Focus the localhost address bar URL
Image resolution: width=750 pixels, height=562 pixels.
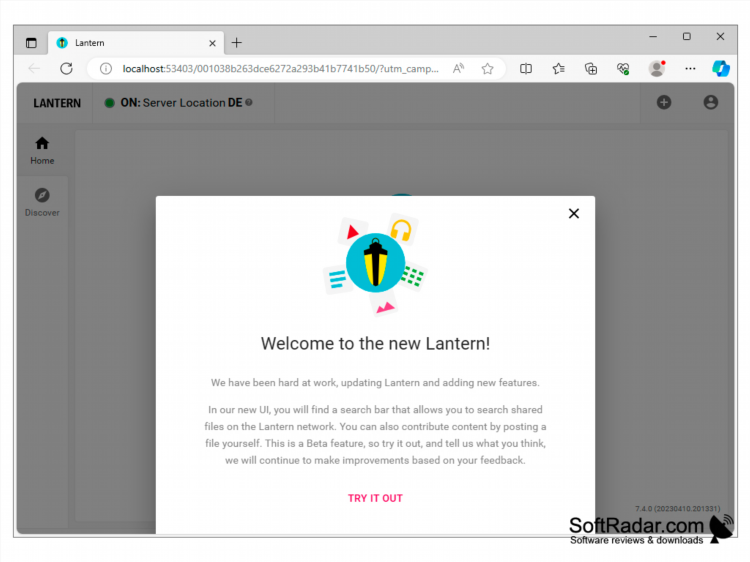tap(280, 69)
